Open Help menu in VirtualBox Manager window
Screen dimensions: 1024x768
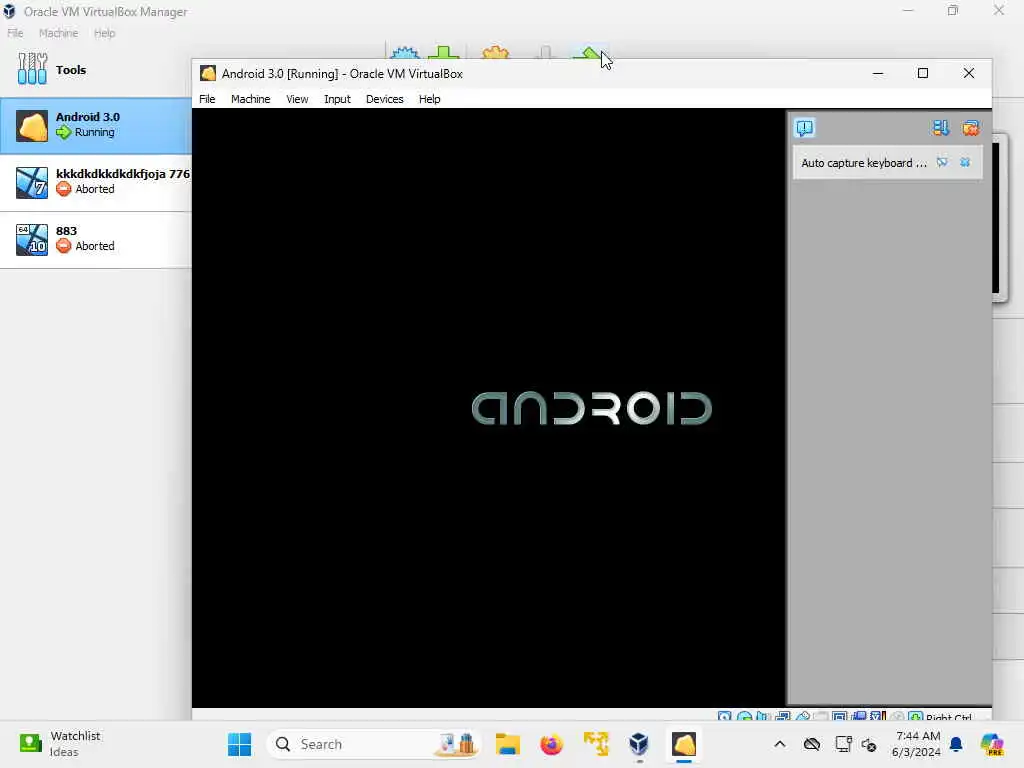point(104,33)
